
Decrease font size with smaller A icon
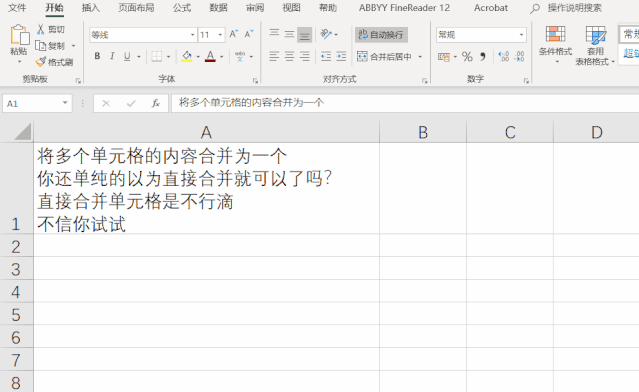pos(249,34)
